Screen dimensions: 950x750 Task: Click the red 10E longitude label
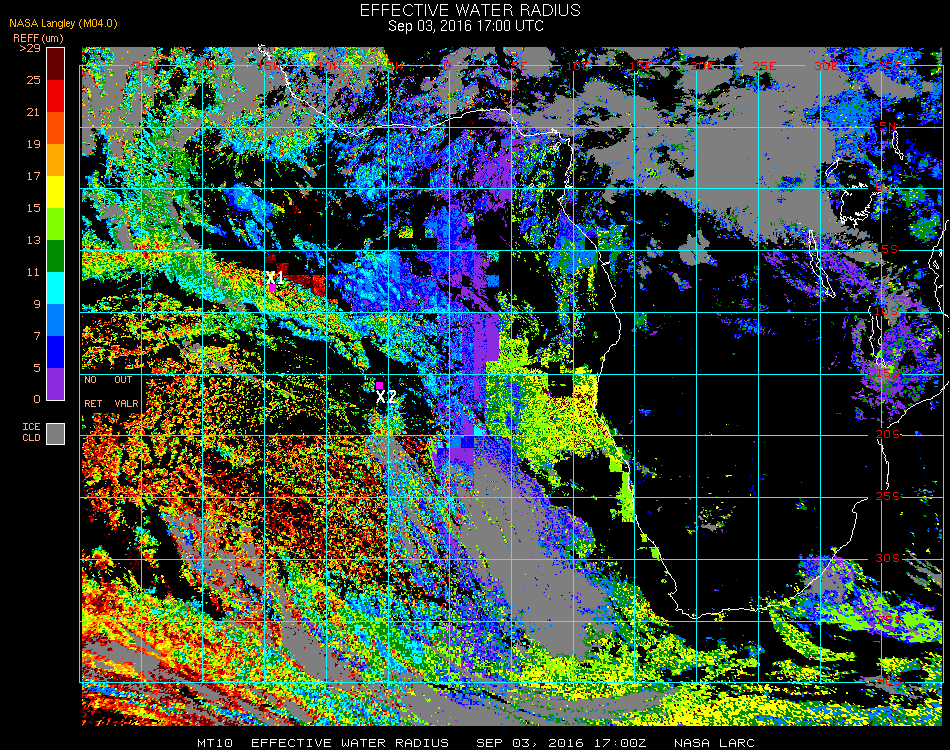[577, 66]
